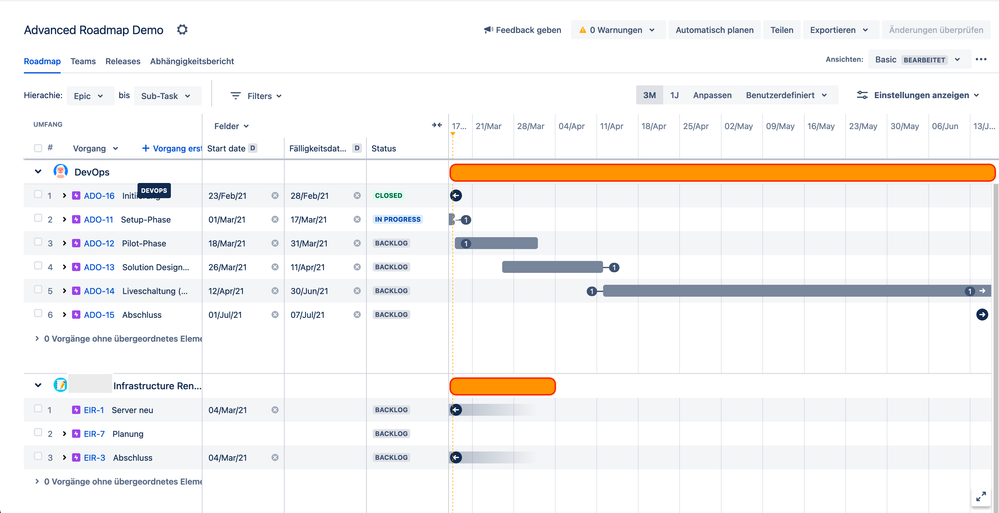Expand the ADO-11 Setup-Phase row

click(64, 219)
